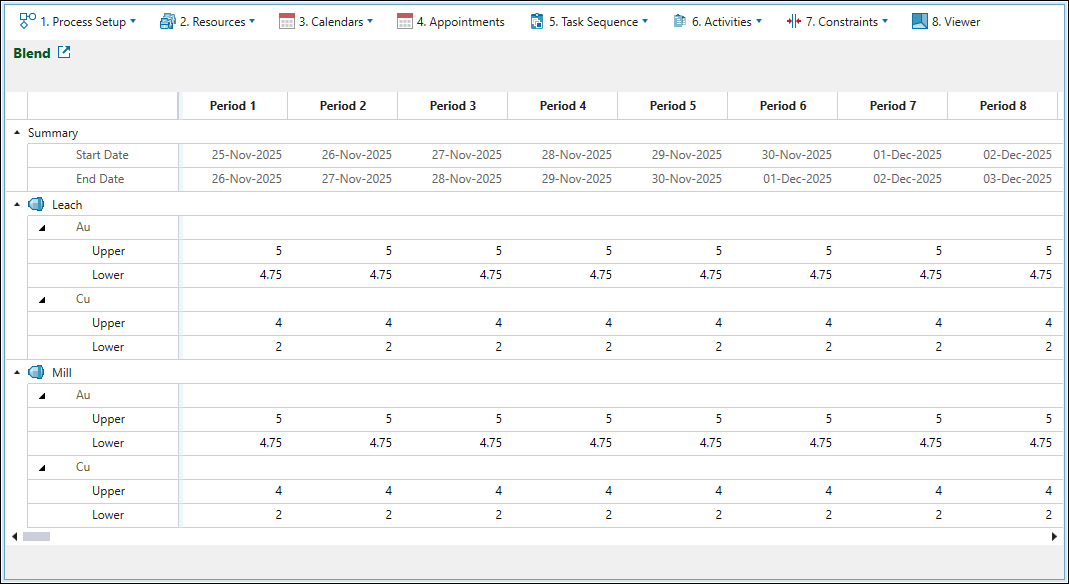Viewport: 1069px width, 584px height.
Task: Click the scroll right arrow
Action: 1054,536
